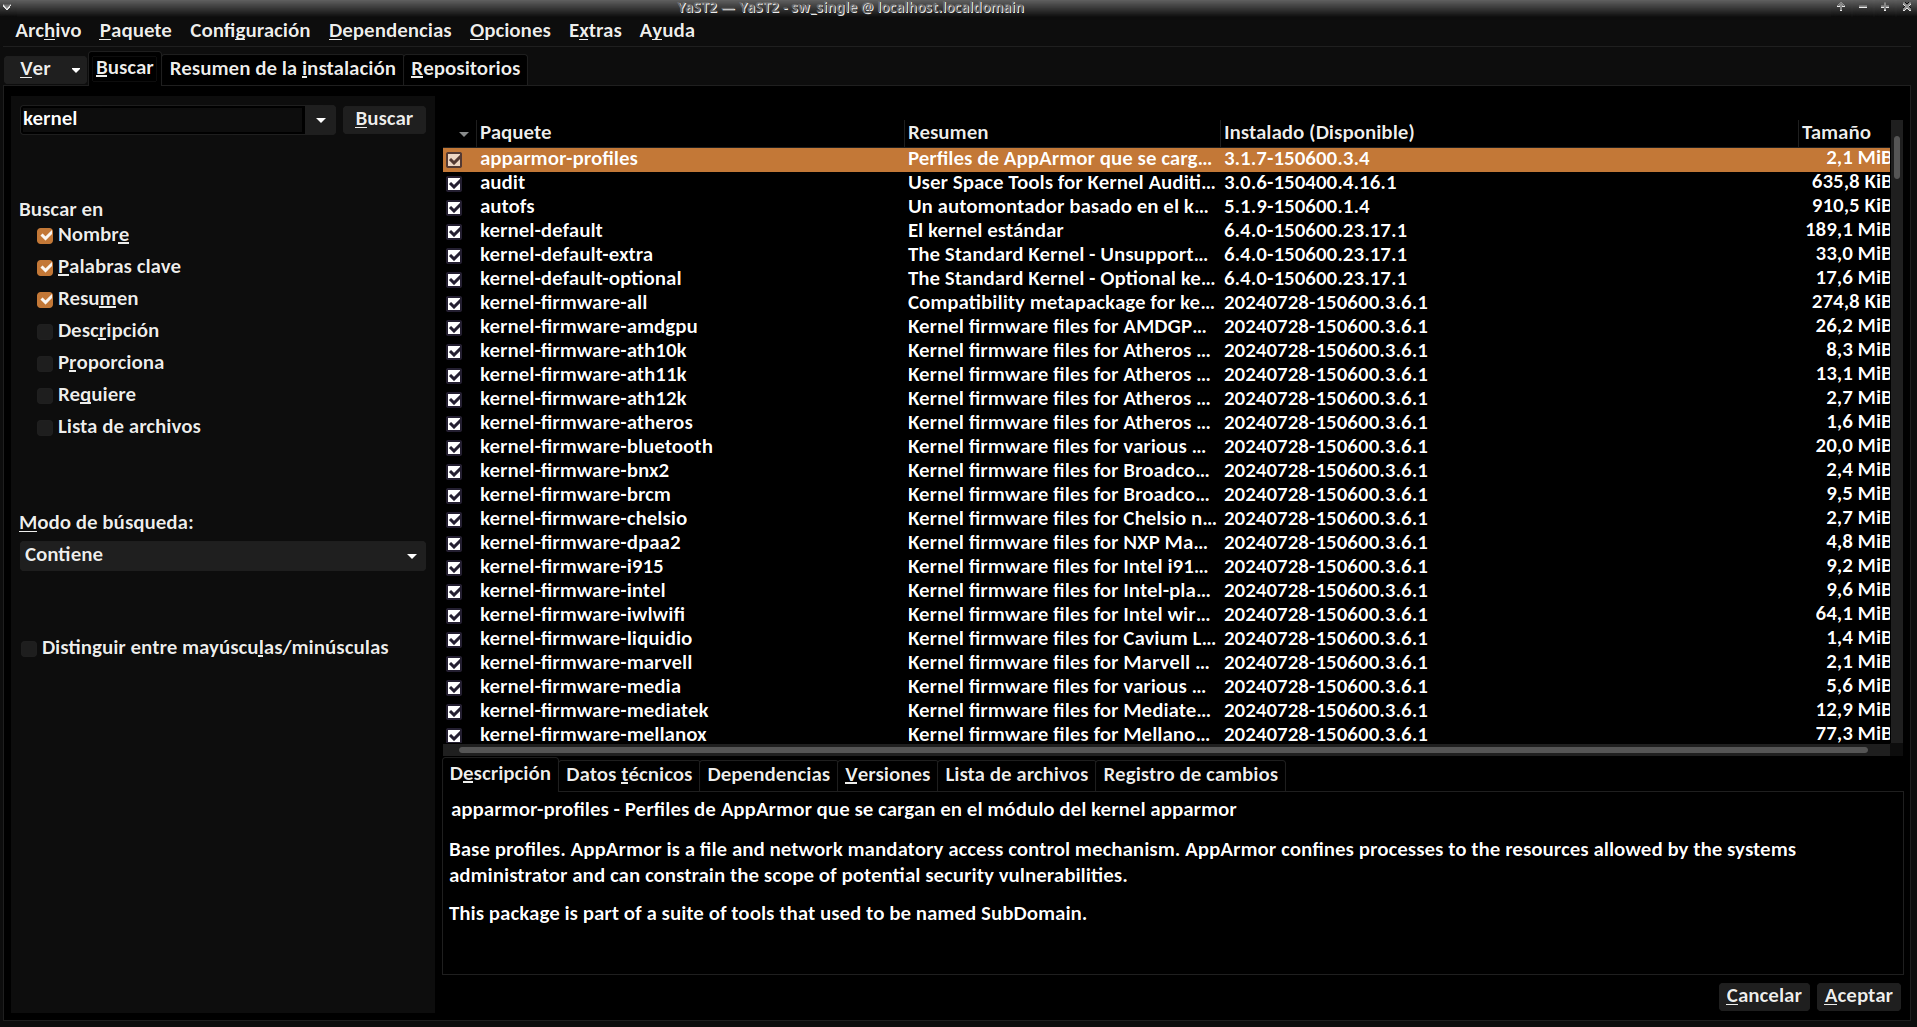Switch to Lista de archivos details tab
1917x1027 pixels.
coord(1016,775)
